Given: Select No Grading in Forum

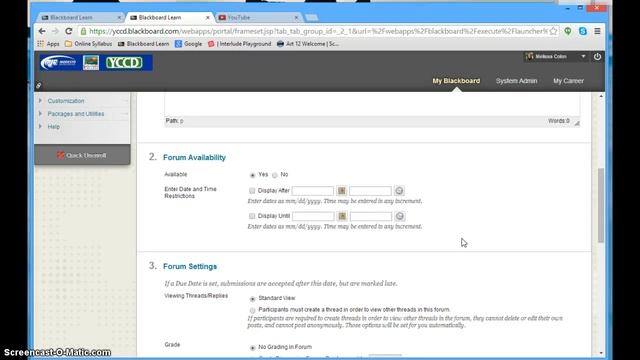Looking at the screenshot, I should pos(252,348).
